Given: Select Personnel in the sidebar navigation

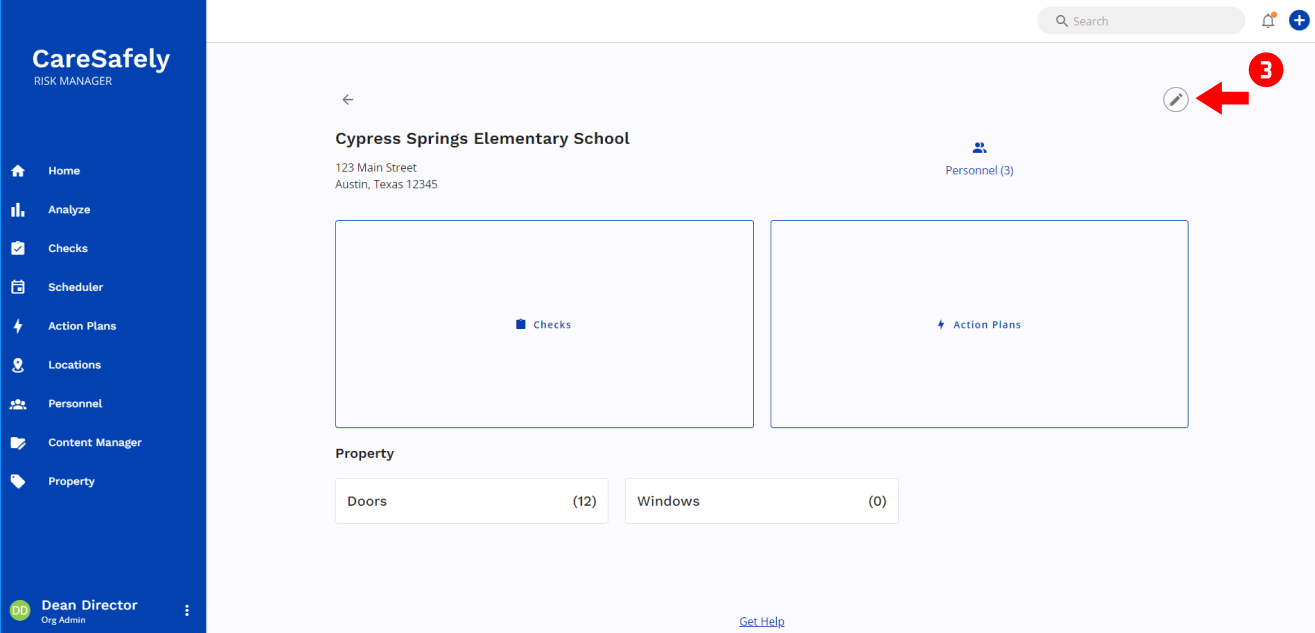Looking at the screenshot, I should pos(75,404).
